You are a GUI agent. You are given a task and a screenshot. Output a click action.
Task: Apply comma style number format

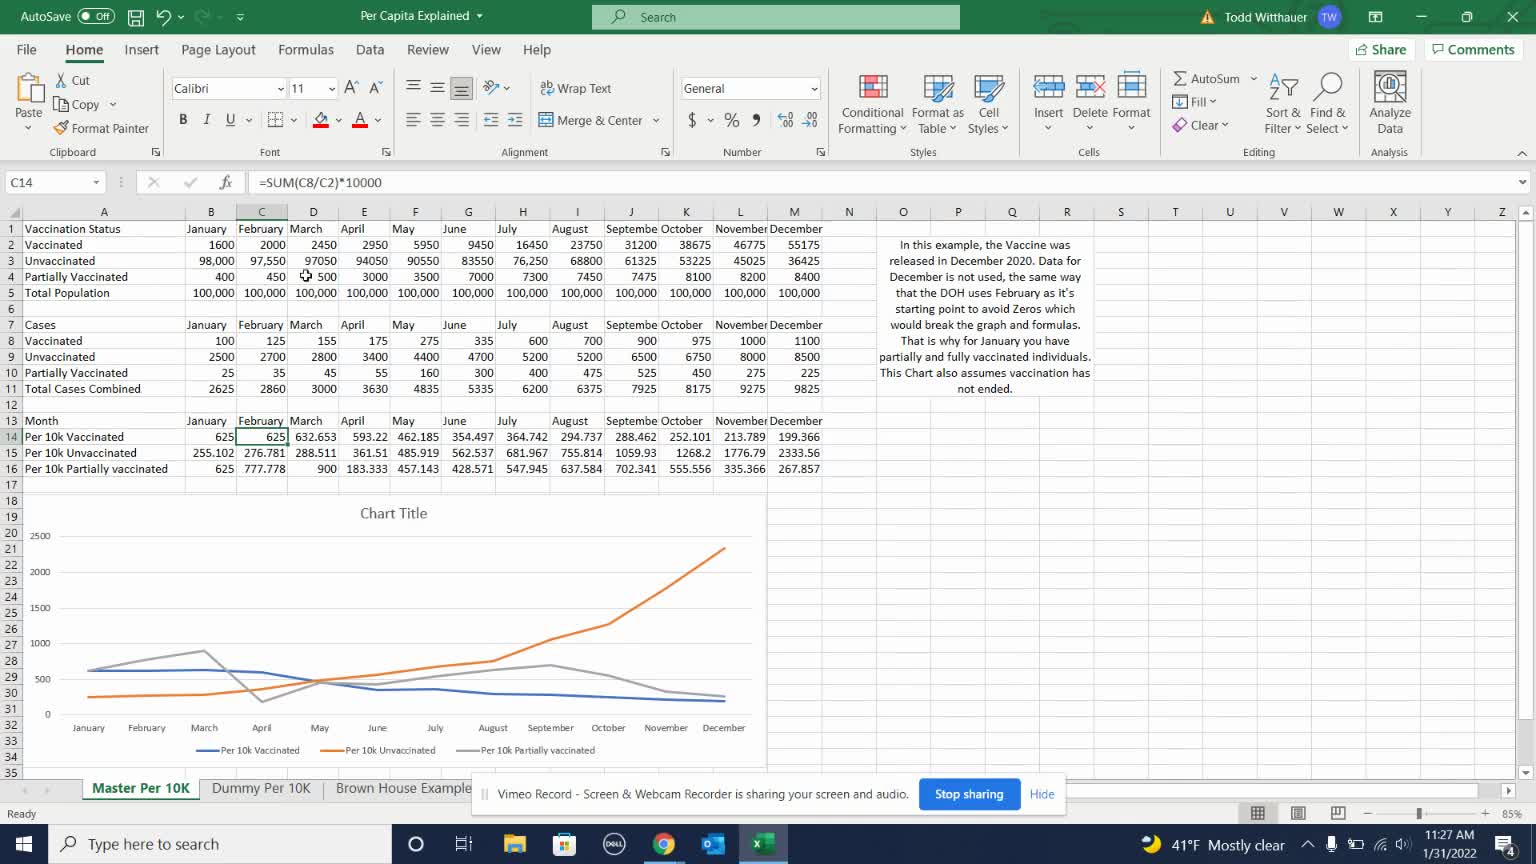coord(756,120)
